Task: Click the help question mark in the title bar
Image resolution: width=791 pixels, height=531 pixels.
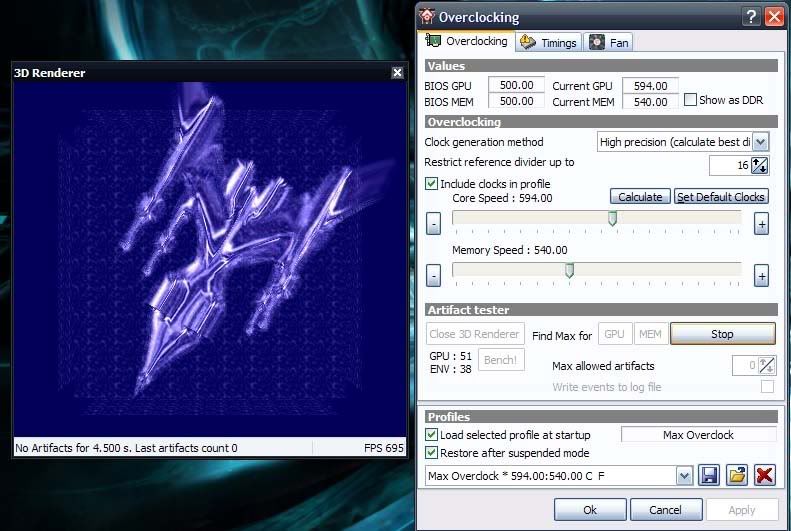Action: pyautogui.click(x=751, y=17)
